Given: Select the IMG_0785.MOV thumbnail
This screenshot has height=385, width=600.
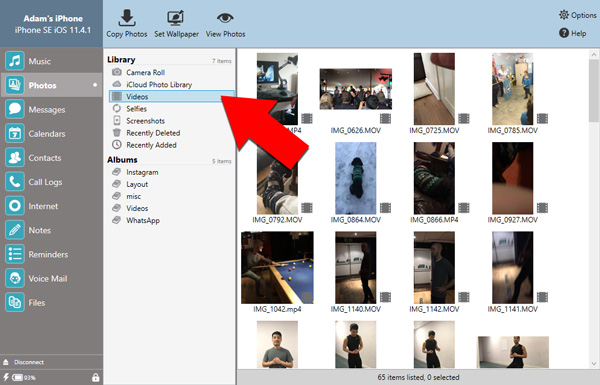Looking at the screenshot, I should (512, 89).
